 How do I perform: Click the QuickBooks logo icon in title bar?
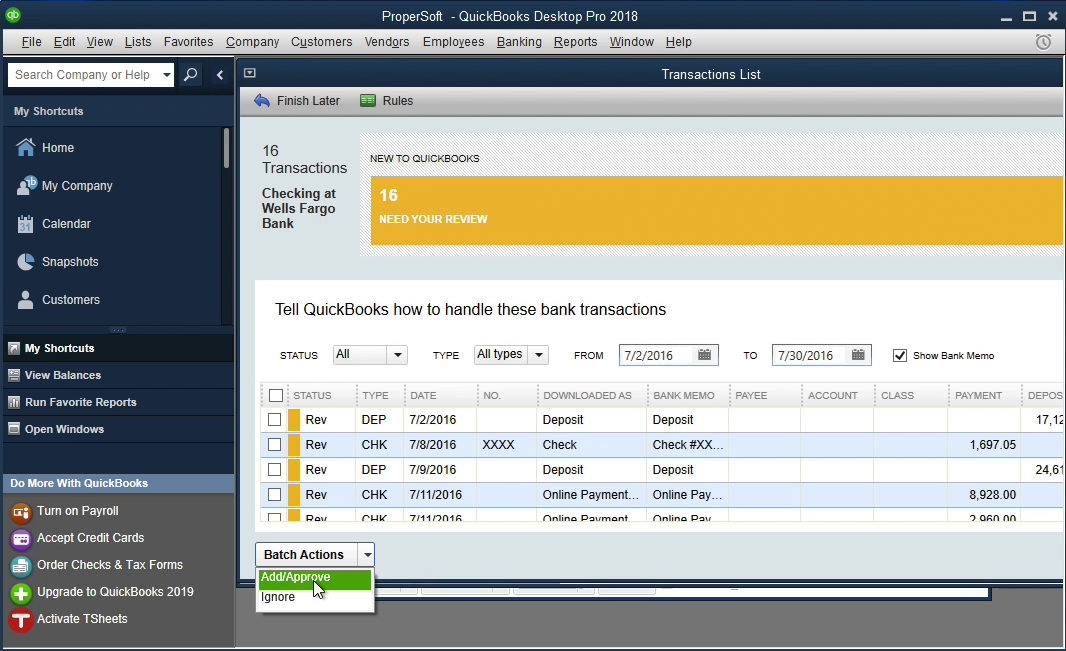[13, 14]
